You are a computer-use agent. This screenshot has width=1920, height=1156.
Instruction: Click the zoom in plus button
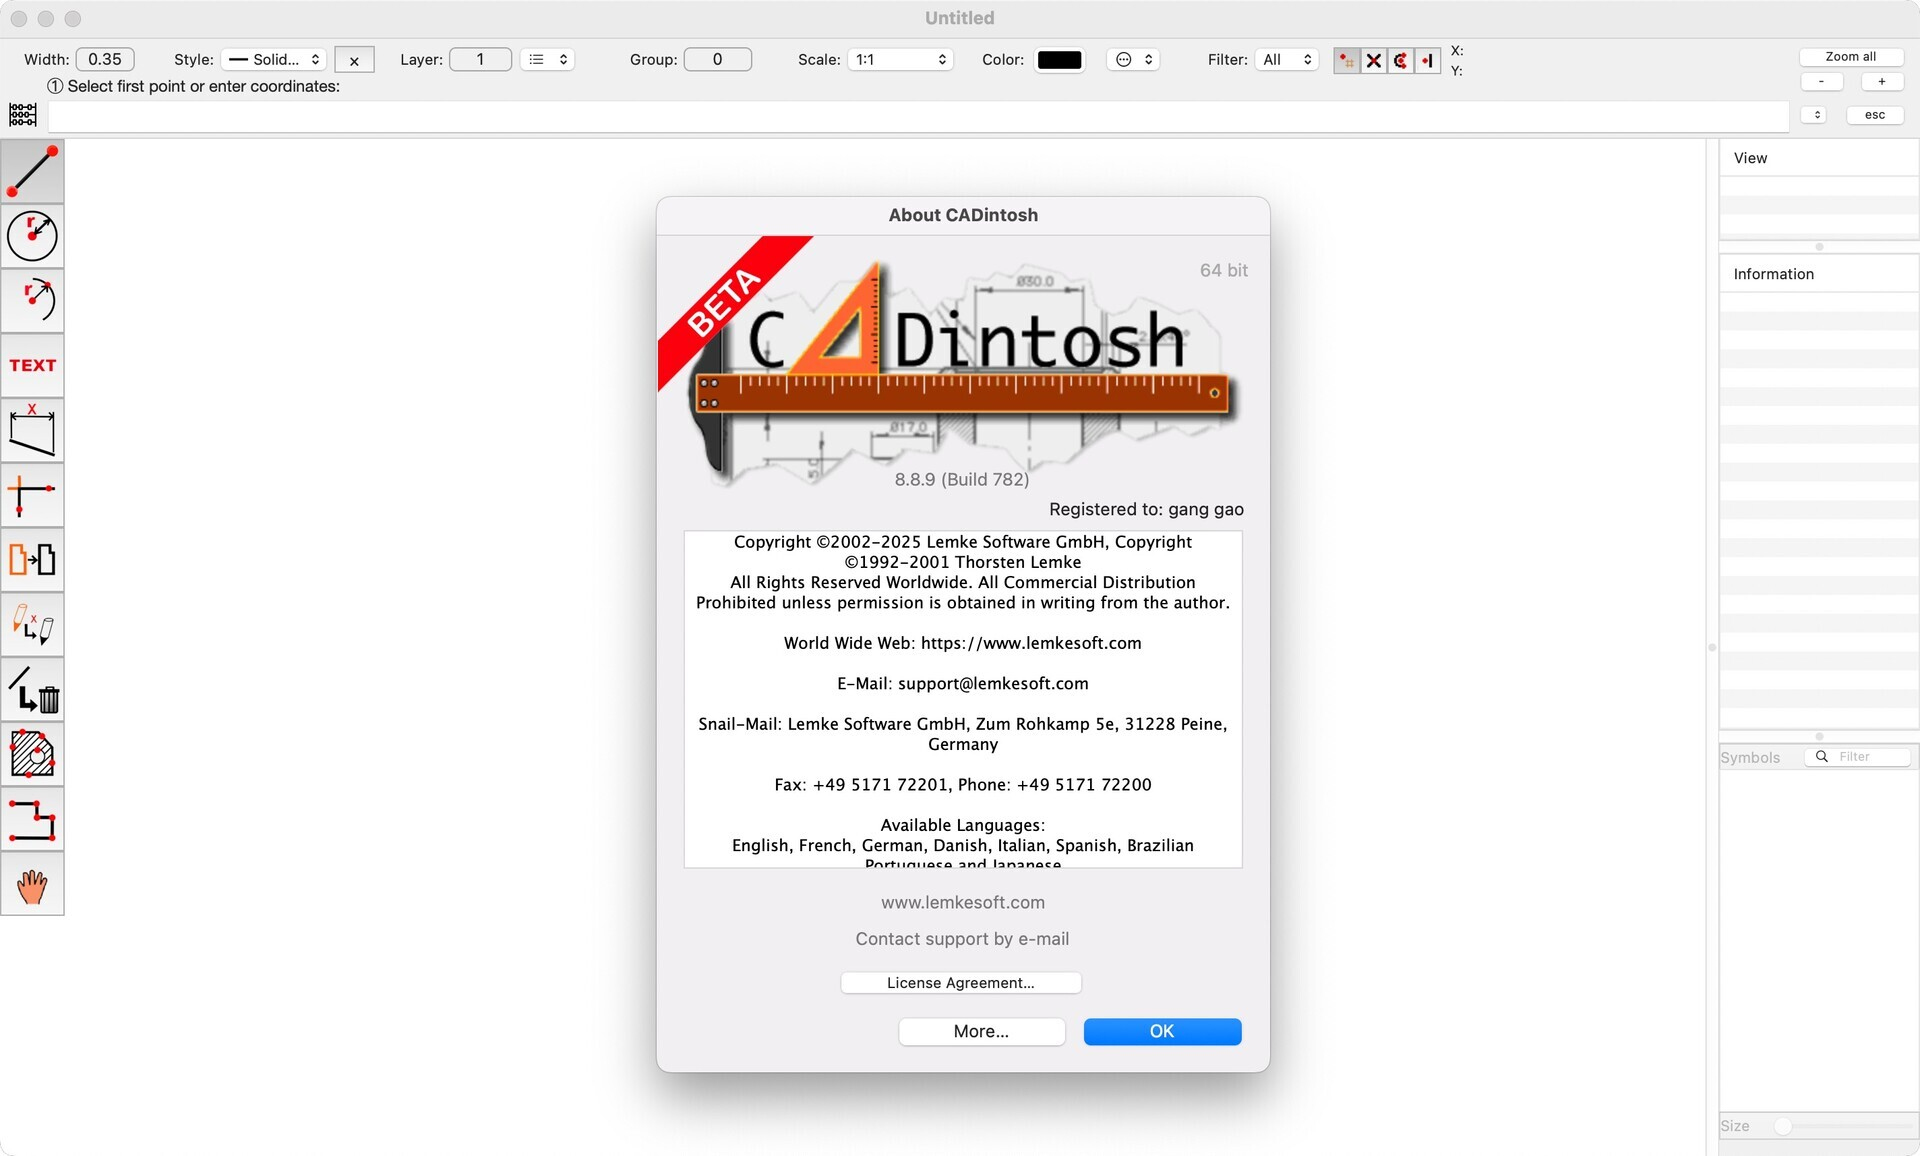[1881, 82]
